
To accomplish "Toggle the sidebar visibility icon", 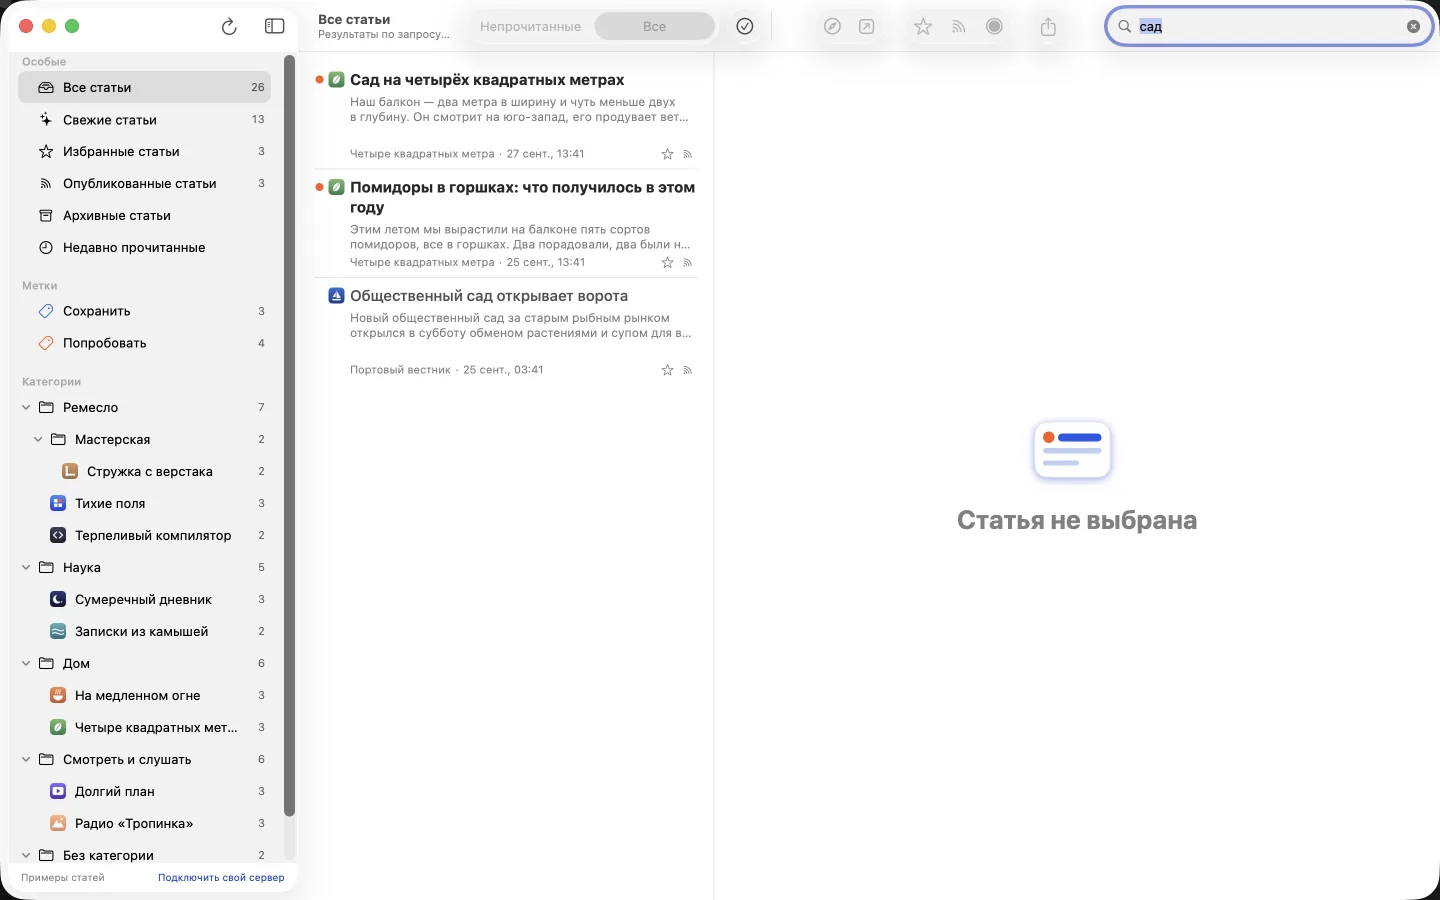I will click(274, 27).
